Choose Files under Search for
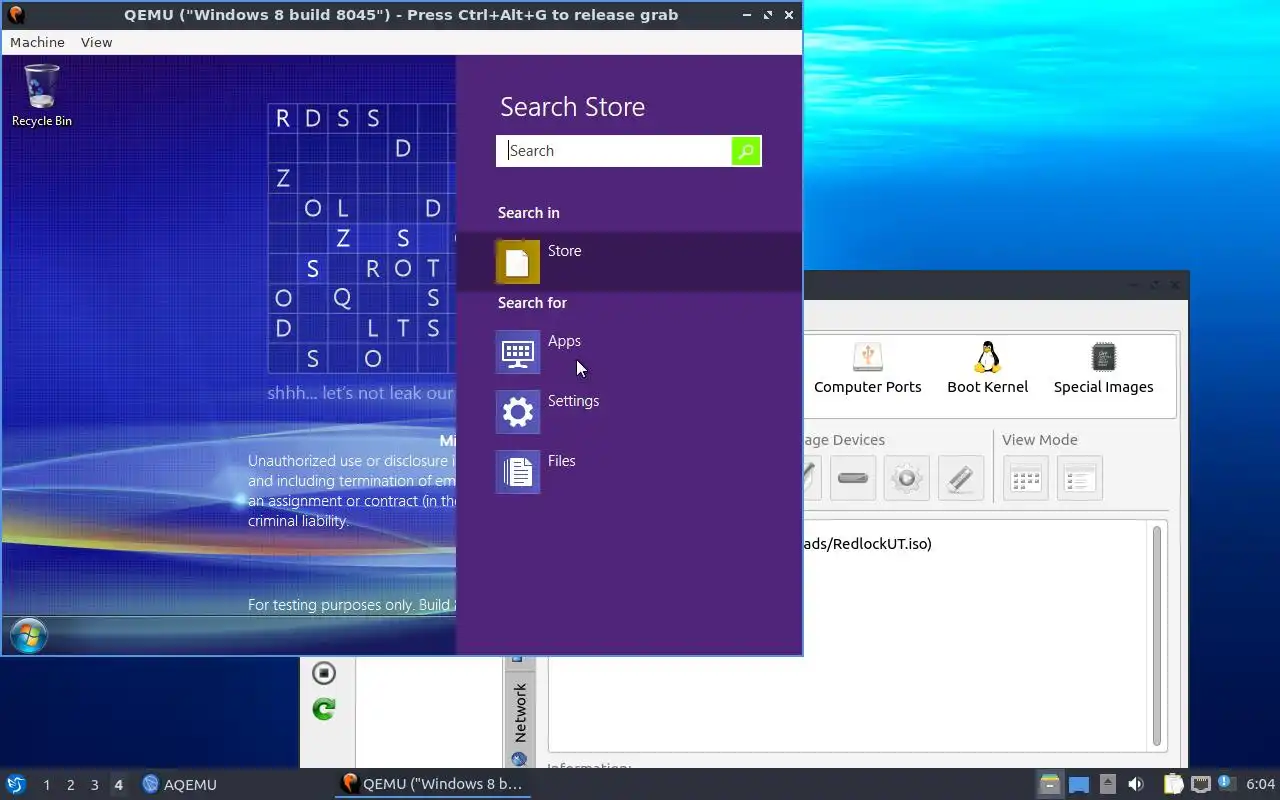Viewport: 1280px width, 800px height. pos(629,471)
